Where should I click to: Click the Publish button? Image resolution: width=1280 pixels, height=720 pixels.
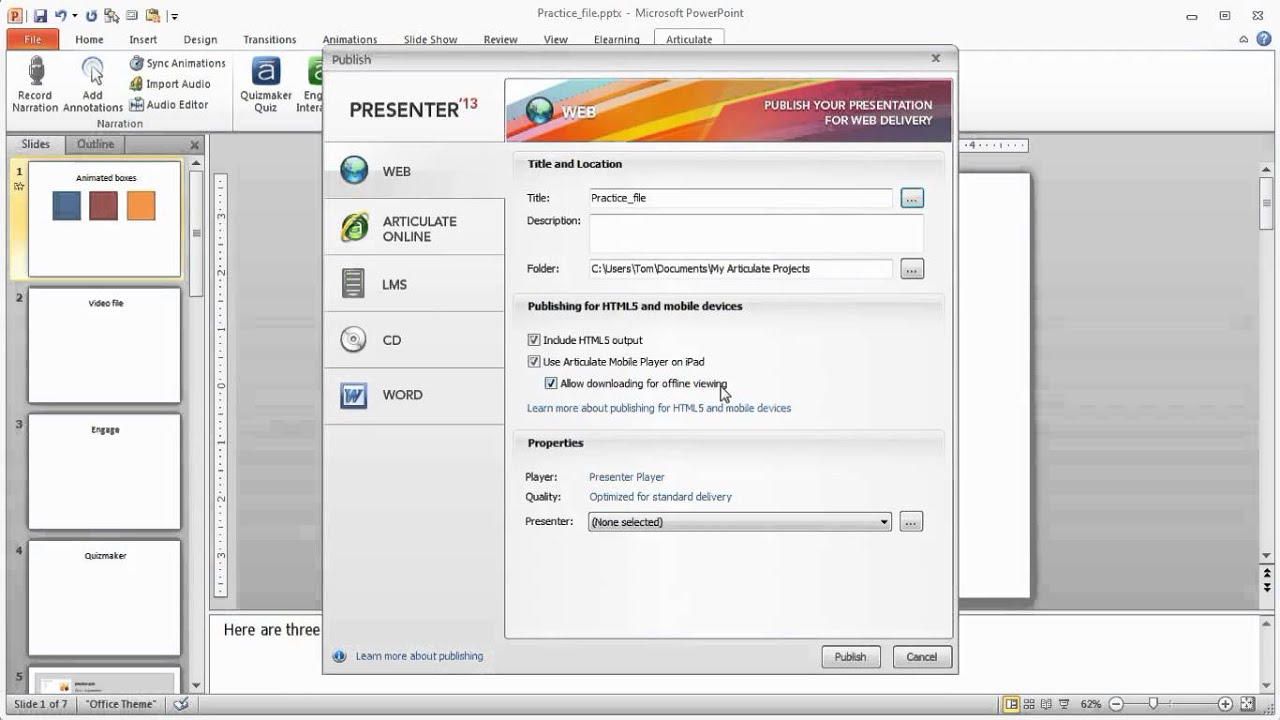[850, 657]
